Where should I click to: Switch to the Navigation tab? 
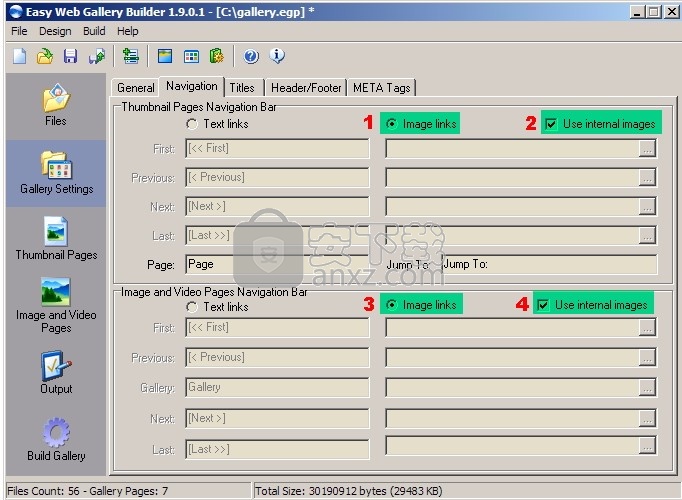click(192, 86)
